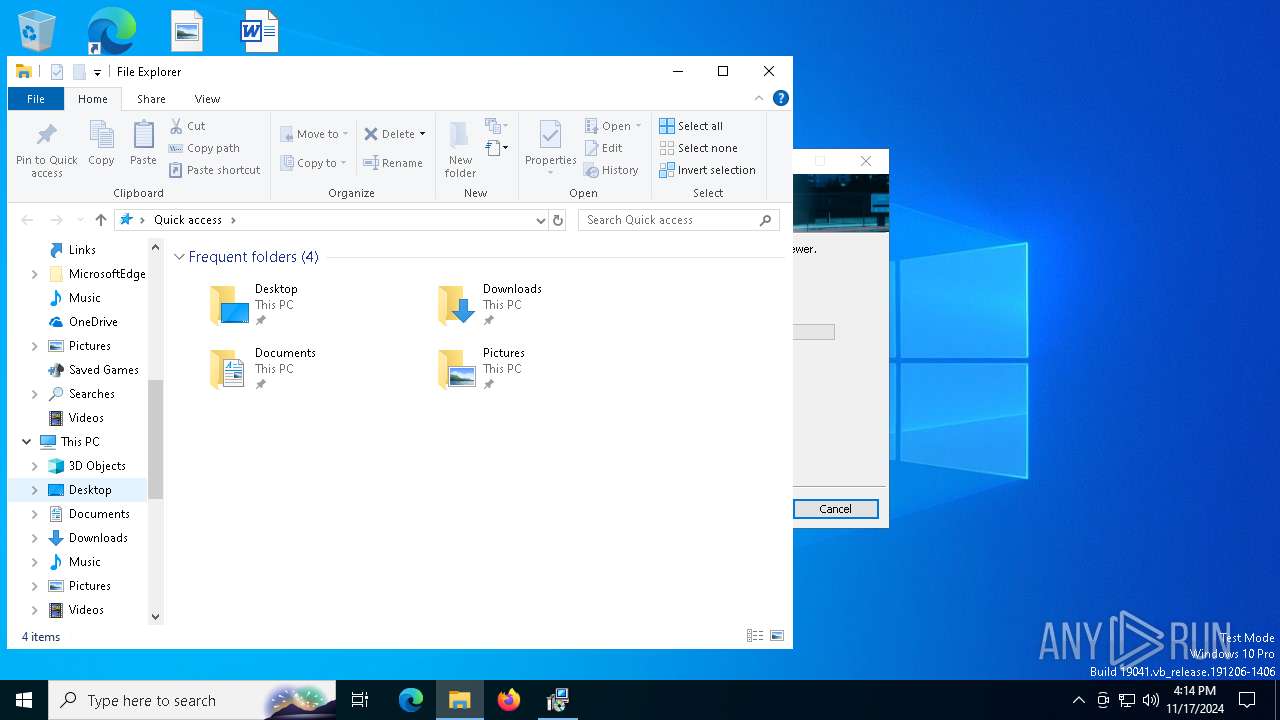Select Saved Games in navigation tree
This screenshot has height=720, width=1280.
click(x=103, y=370)
